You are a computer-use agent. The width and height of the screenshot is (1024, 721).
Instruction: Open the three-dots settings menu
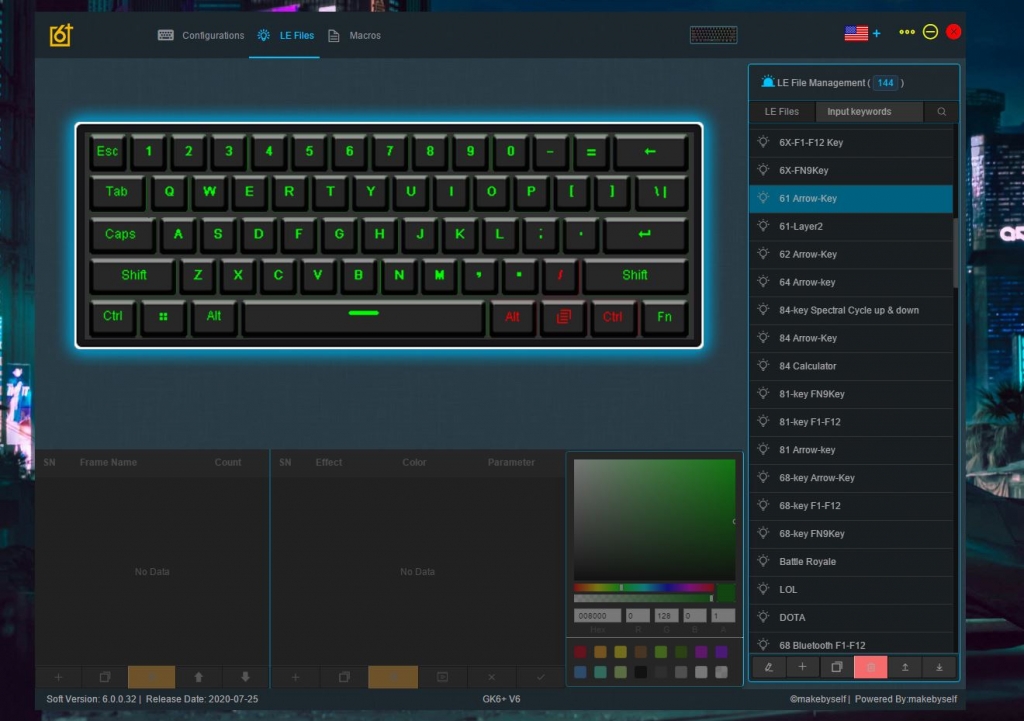pos(907,32)
